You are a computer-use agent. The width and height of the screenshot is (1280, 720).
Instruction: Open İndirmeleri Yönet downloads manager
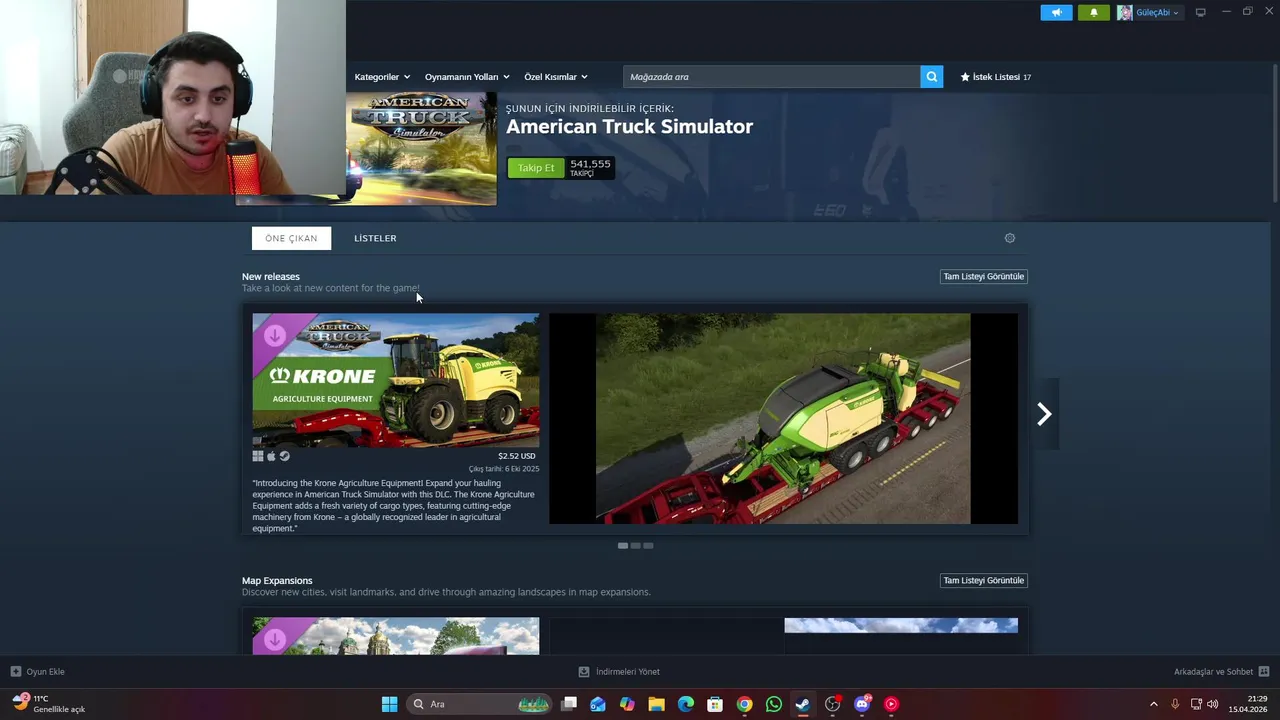tap(619, 672)
